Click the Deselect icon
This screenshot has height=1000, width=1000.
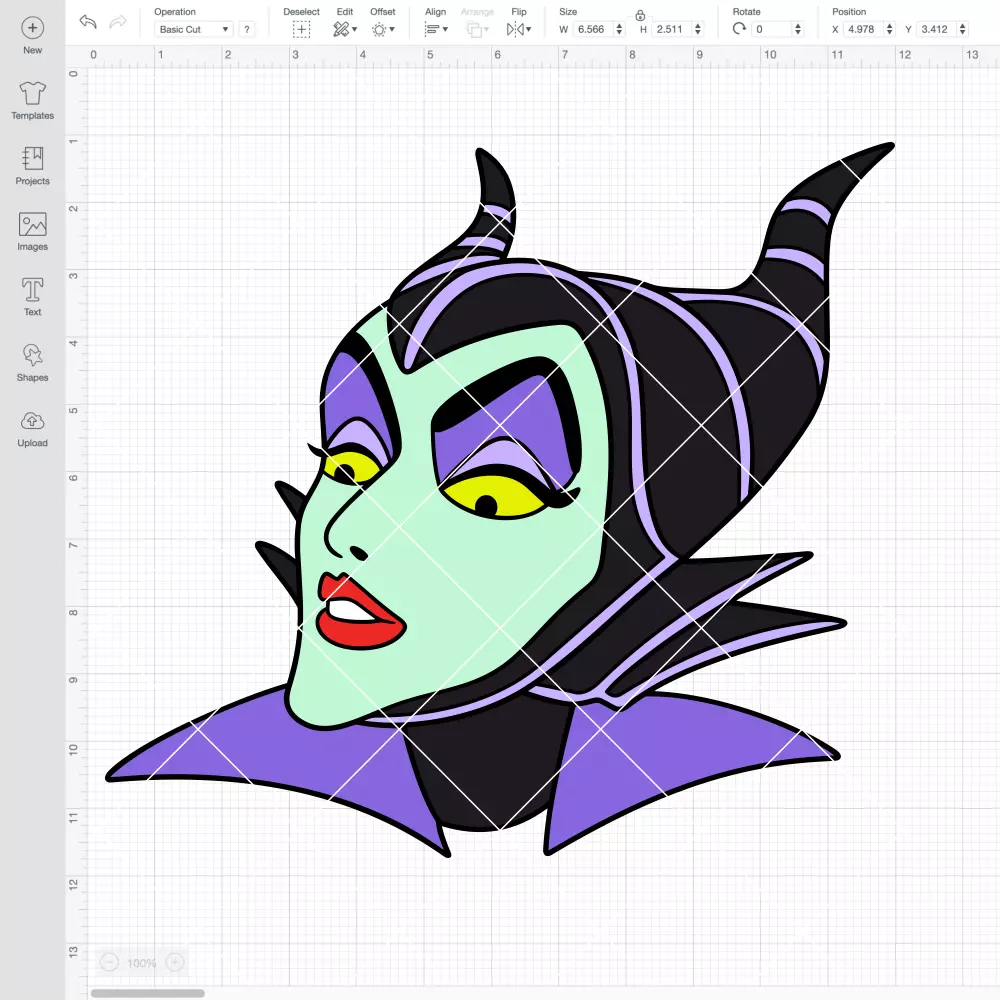302,29
